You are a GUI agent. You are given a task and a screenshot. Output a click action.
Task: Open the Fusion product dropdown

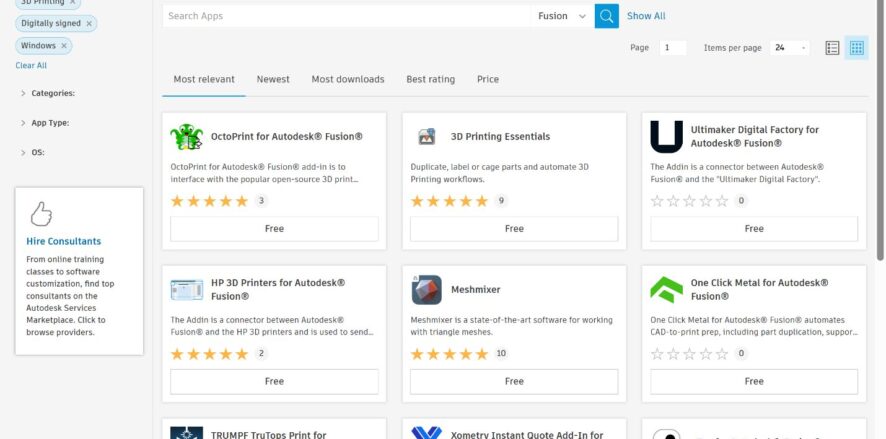click(562, 16)
